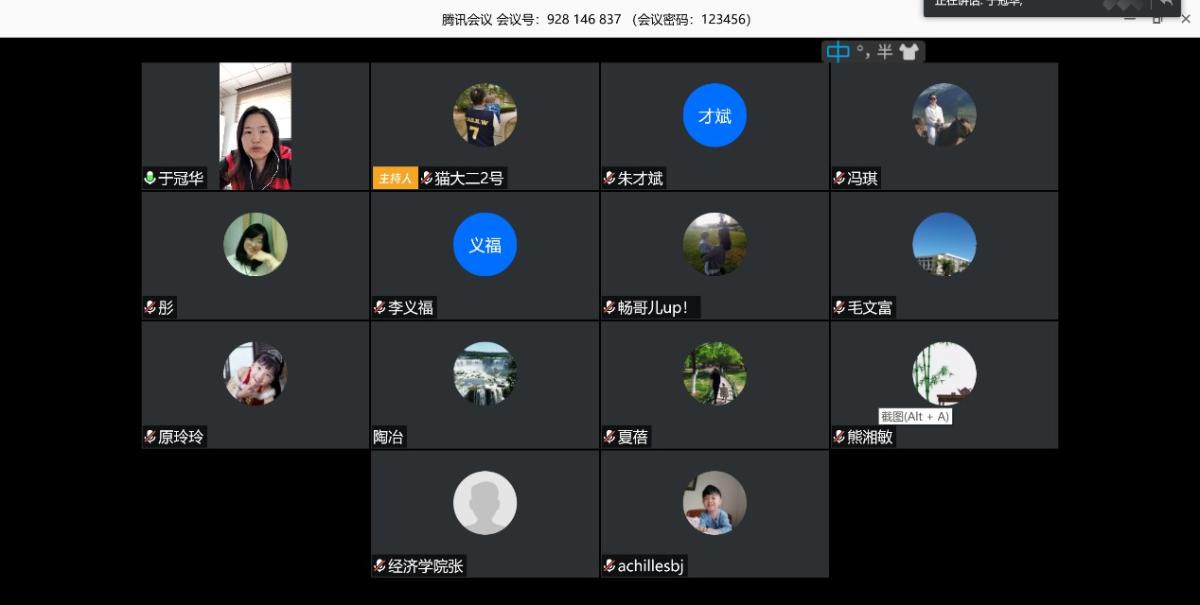Screen dimensions: 1200x605
Task: Select 于冠华's live video feed
Action: (x=255, y=126)
